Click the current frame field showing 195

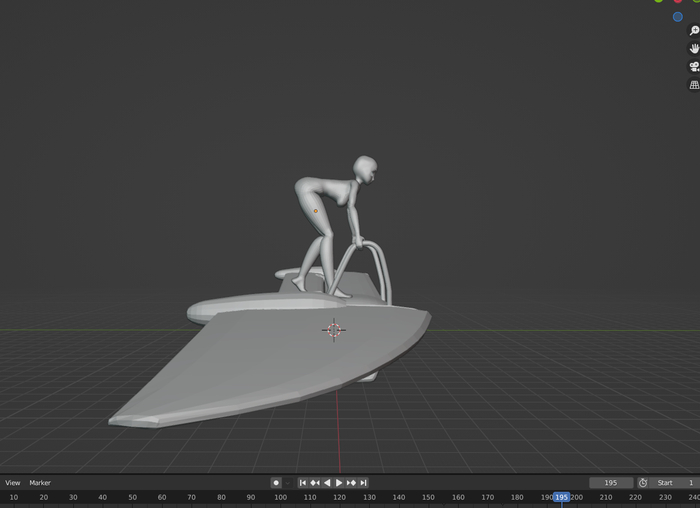pyautogui.click(x=611, y=483)
